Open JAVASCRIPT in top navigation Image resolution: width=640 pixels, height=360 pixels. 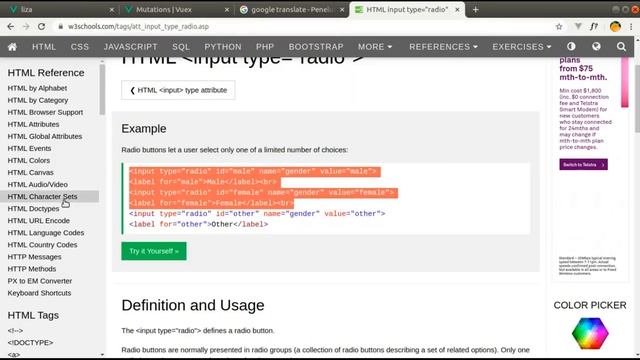tap(130, 47)
